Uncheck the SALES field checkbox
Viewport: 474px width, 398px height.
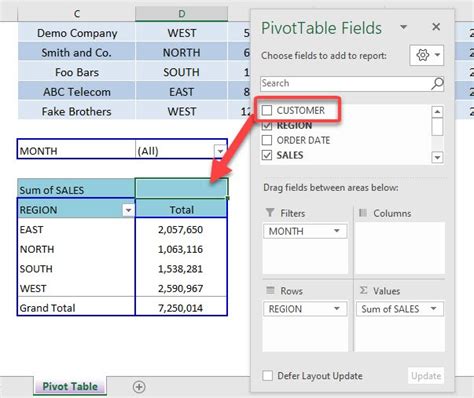(x=267, y=155)
